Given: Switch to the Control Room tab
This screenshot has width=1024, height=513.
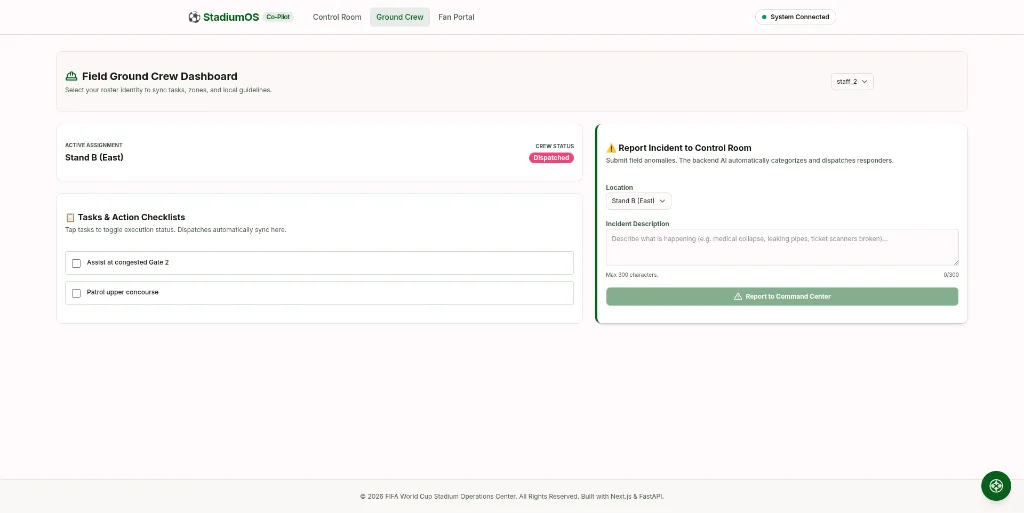Looking at the screenshot, I should [337, 17].
